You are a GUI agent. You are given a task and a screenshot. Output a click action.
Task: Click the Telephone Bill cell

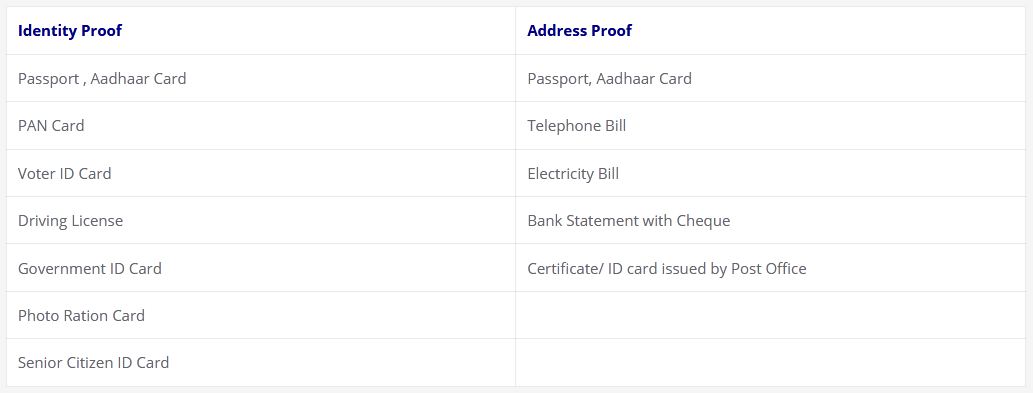click(x=771, y=126)
